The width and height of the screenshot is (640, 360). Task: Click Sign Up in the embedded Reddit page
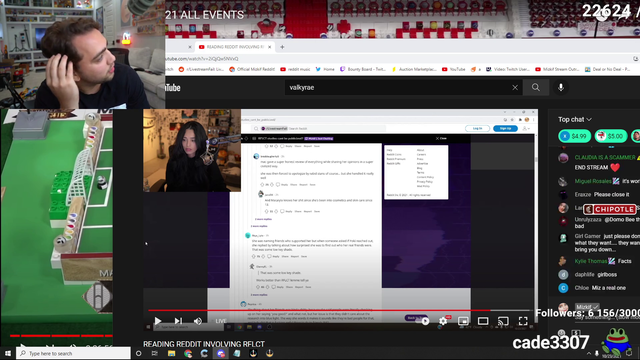point(505,128)
